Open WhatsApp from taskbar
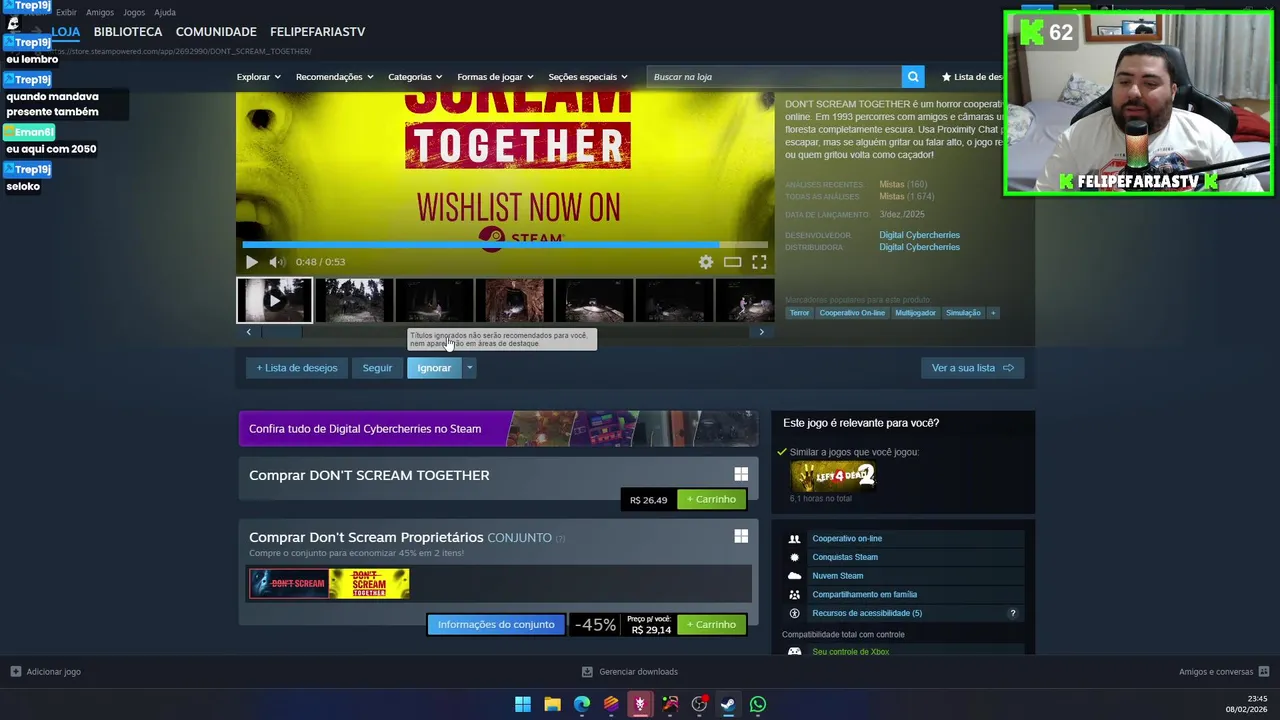 tap(758, 704)
